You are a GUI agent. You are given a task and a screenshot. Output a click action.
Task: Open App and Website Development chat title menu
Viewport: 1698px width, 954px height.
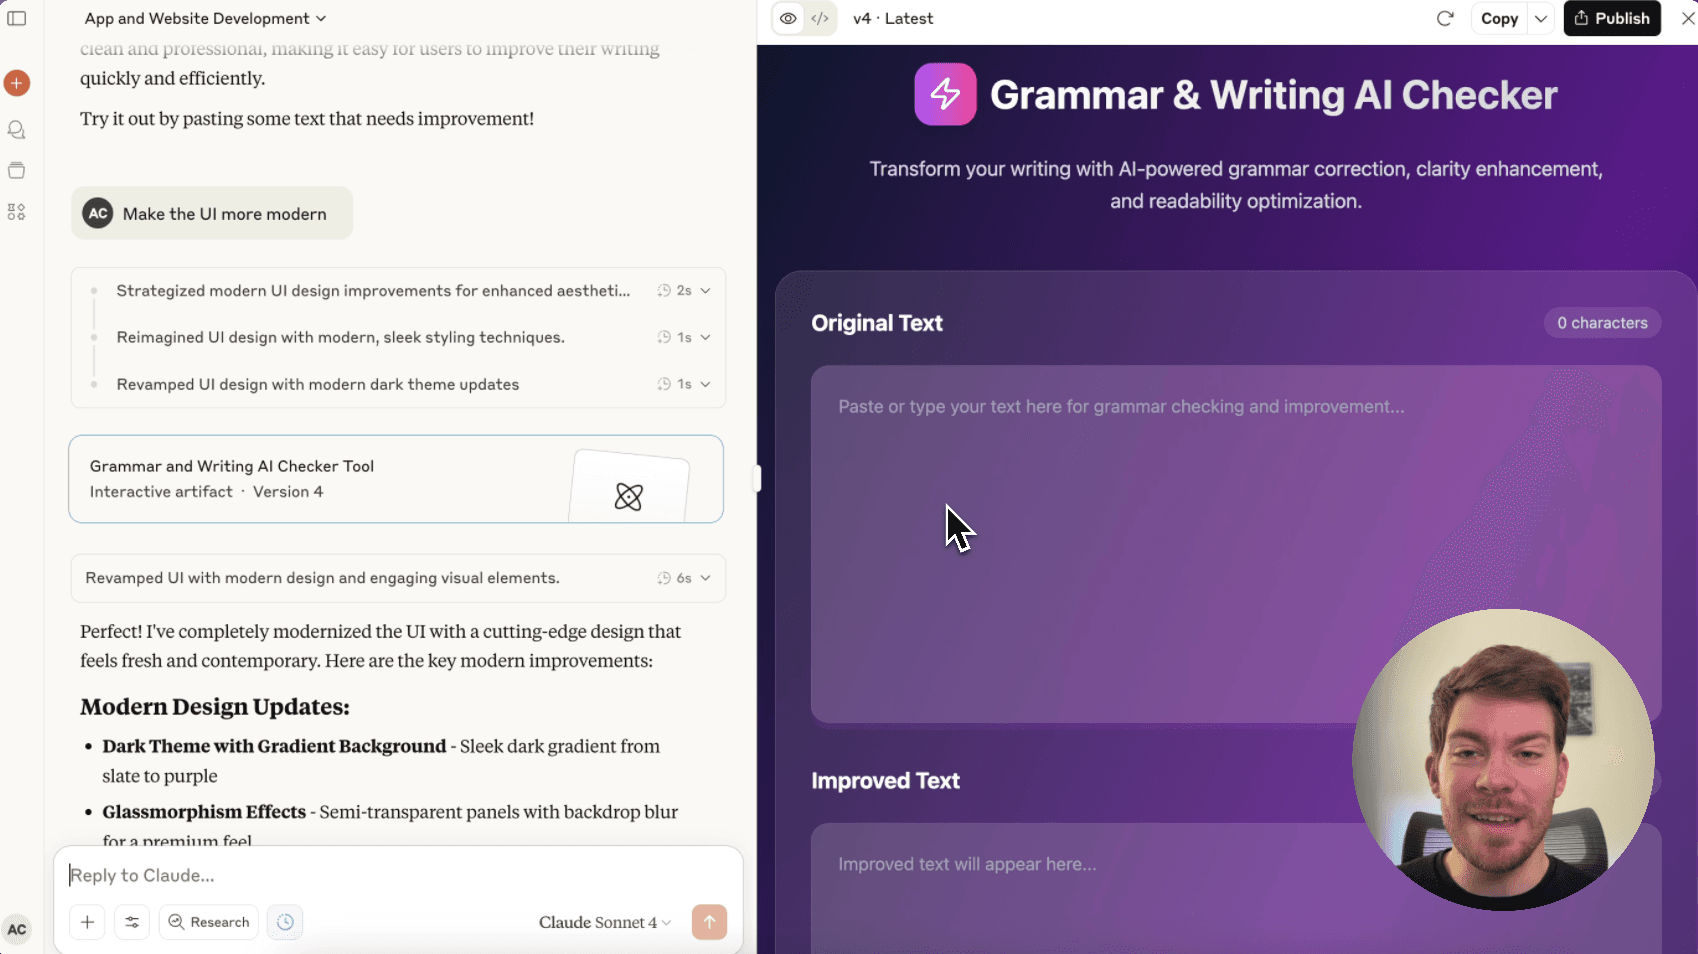pos(205,18)
